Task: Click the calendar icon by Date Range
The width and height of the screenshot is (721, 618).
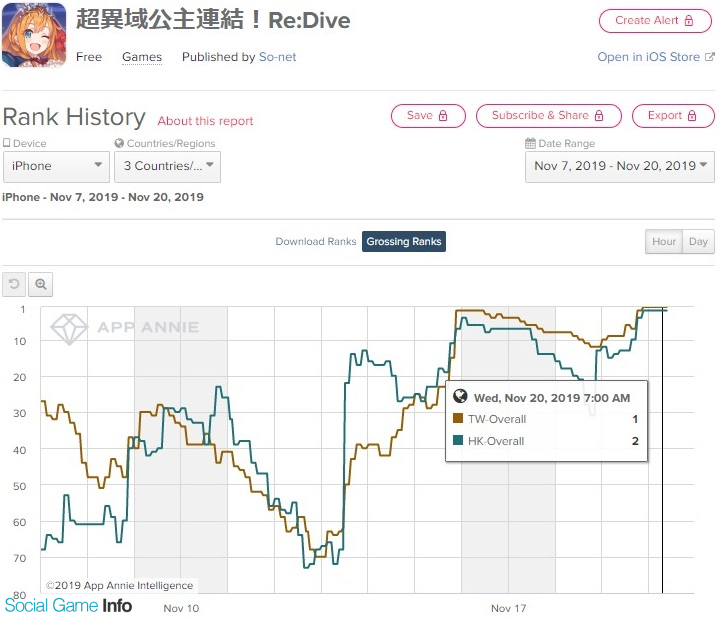Action: coord(530,143)
